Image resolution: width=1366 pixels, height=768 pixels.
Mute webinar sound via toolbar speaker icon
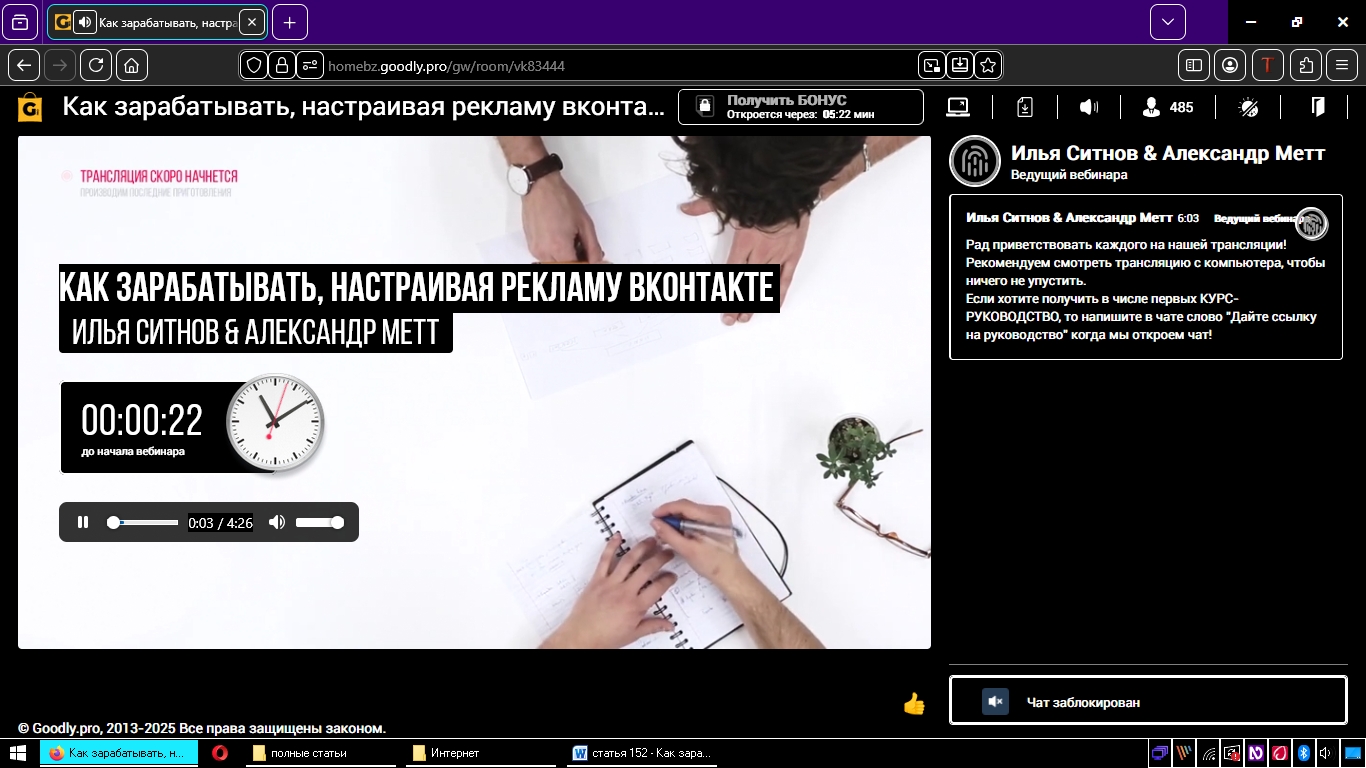point(1089,106)
